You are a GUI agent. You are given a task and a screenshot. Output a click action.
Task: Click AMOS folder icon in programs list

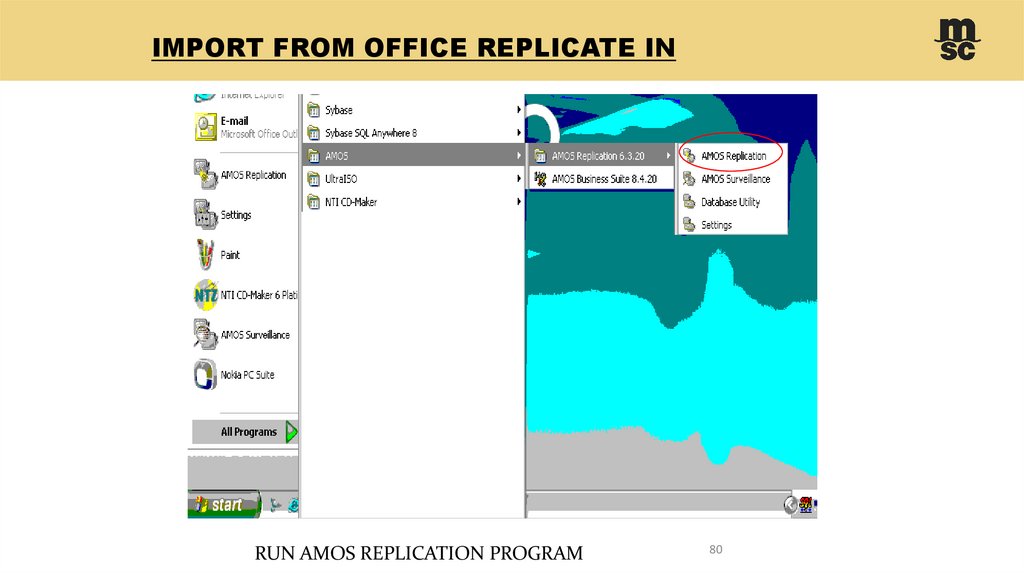pyautogui.click(x=313, y=155)
